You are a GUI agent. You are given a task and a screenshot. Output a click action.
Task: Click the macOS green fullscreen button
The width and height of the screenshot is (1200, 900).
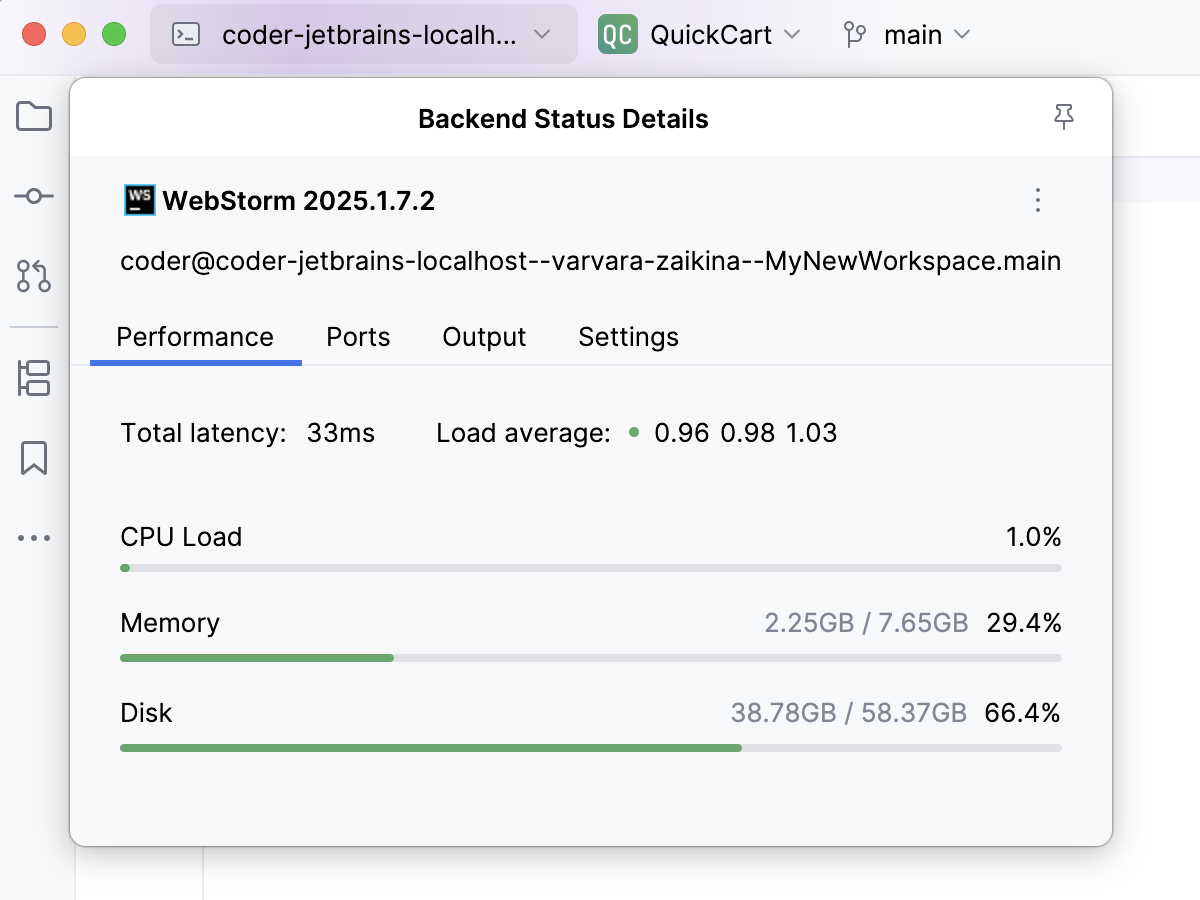pyautogui.click(x=114, y=35)
